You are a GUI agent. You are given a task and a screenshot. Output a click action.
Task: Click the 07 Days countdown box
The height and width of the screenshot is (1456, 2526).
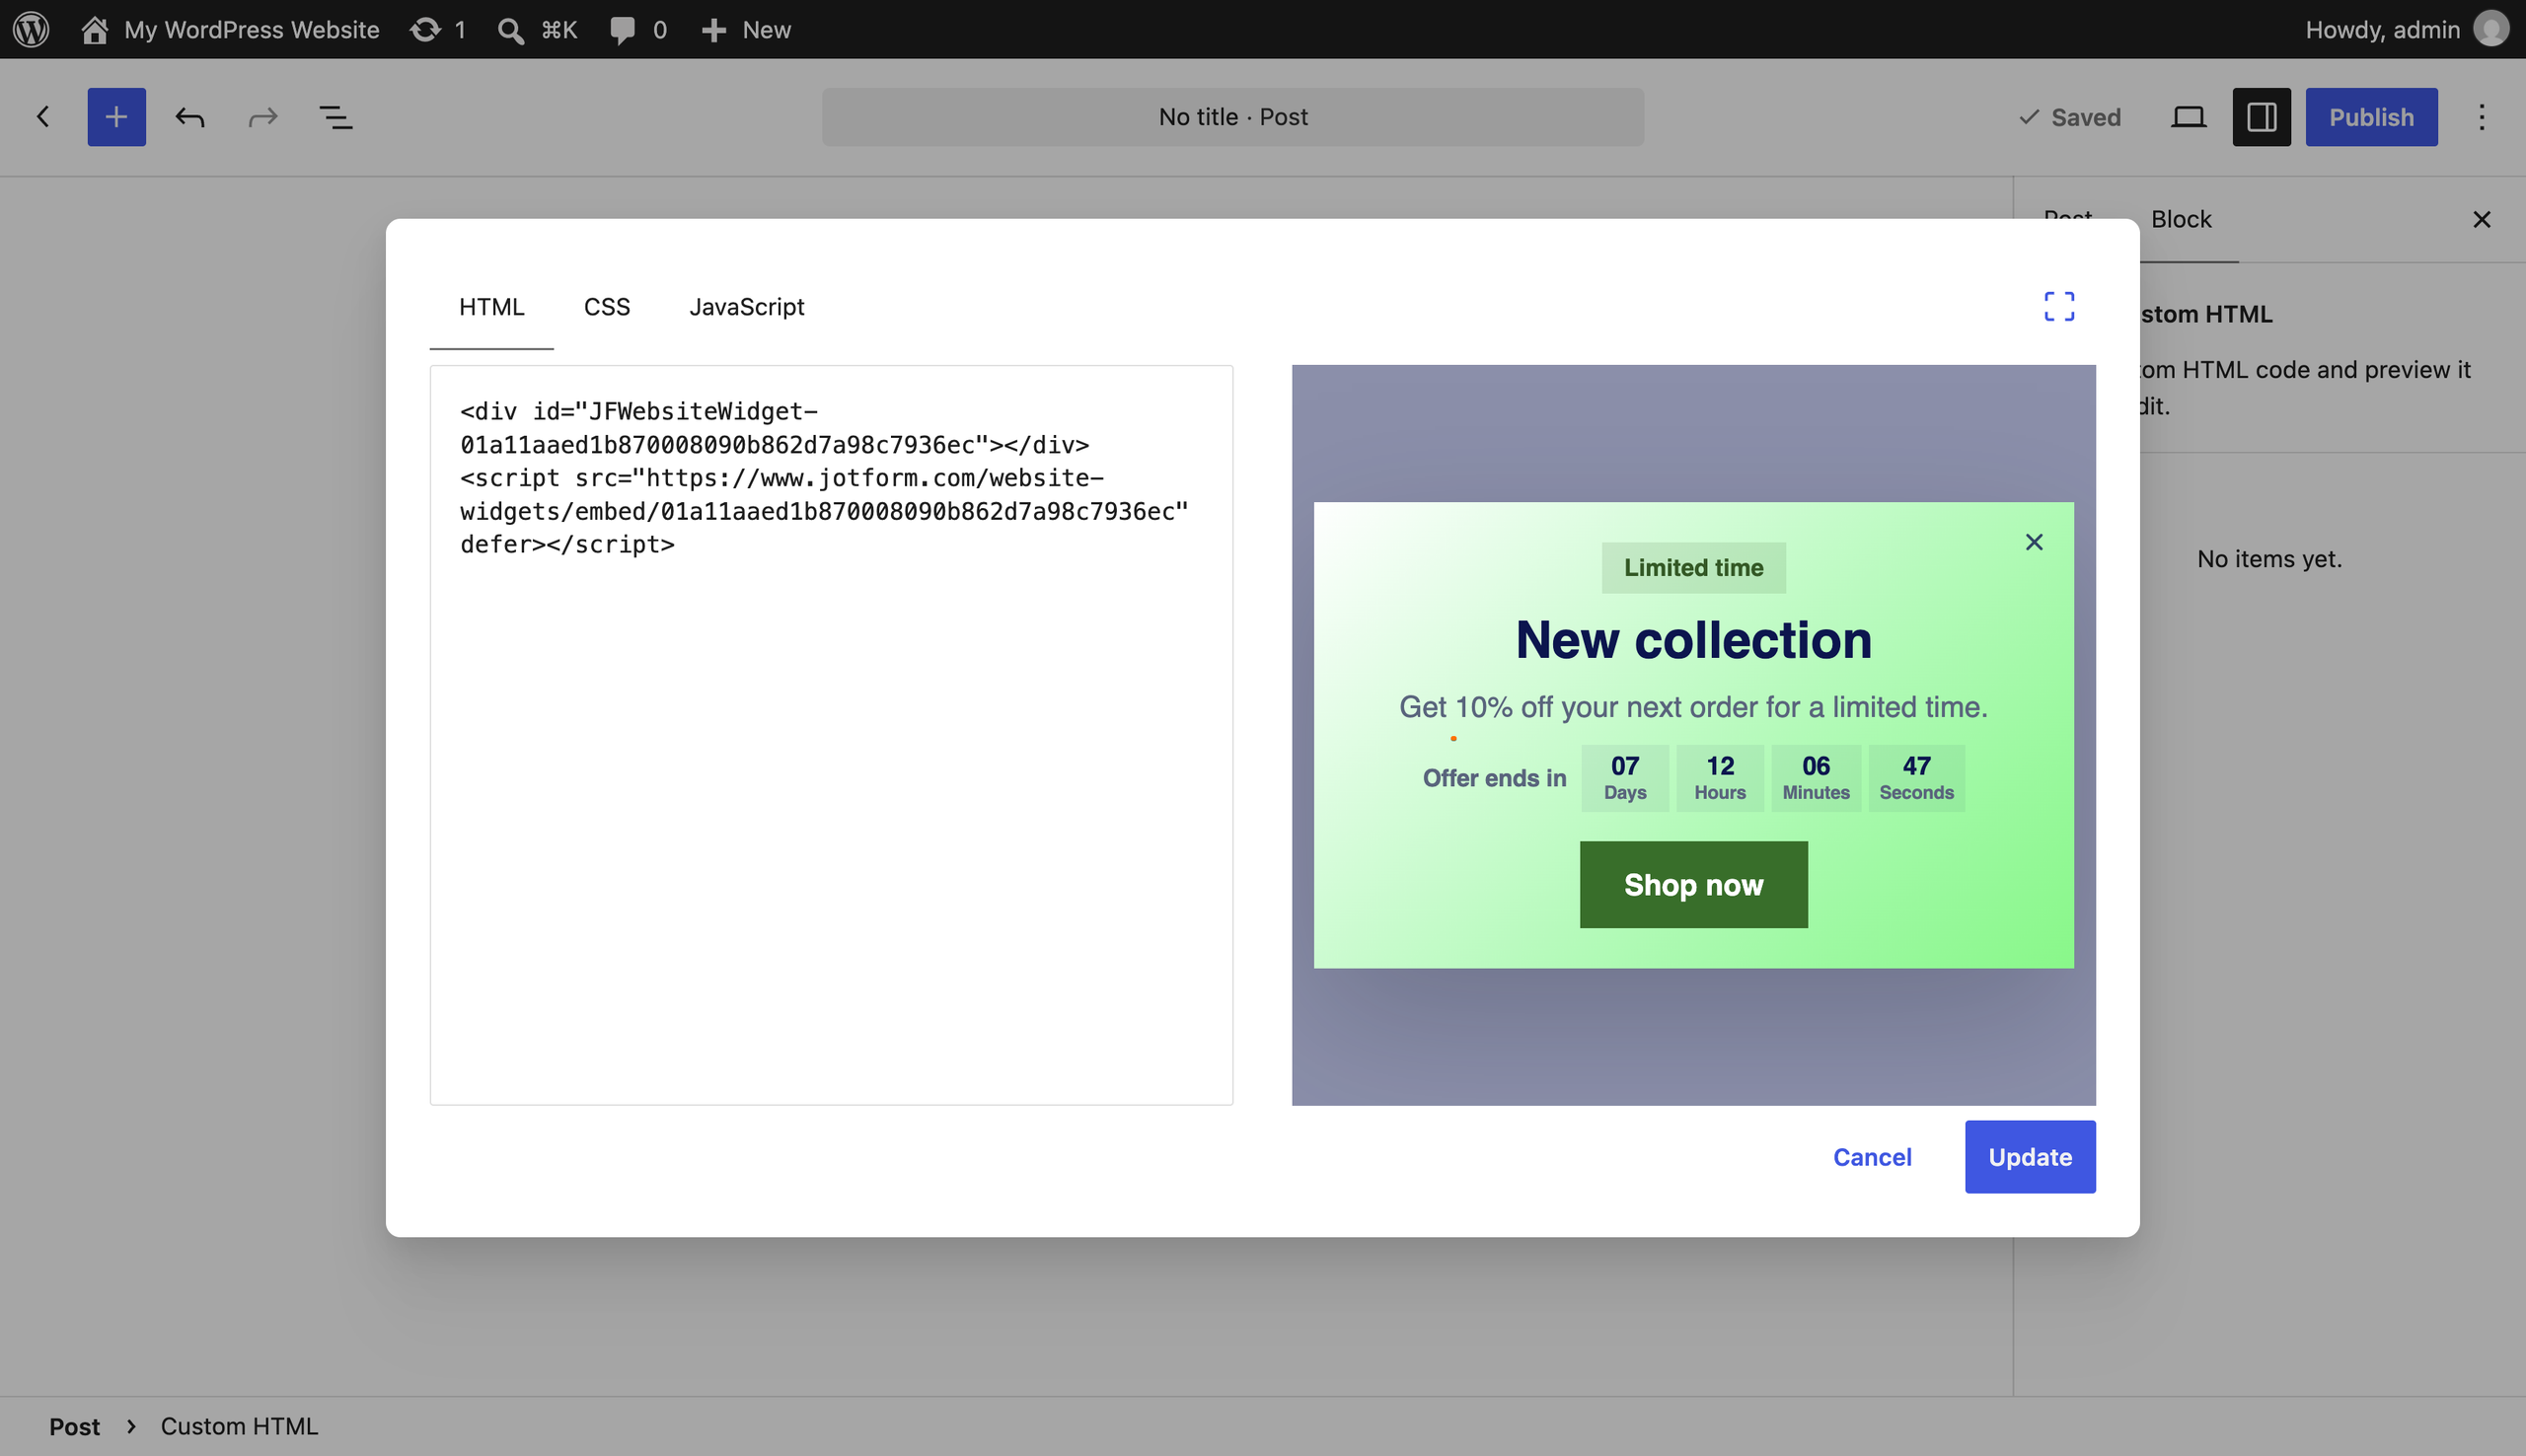point(1624,778)
